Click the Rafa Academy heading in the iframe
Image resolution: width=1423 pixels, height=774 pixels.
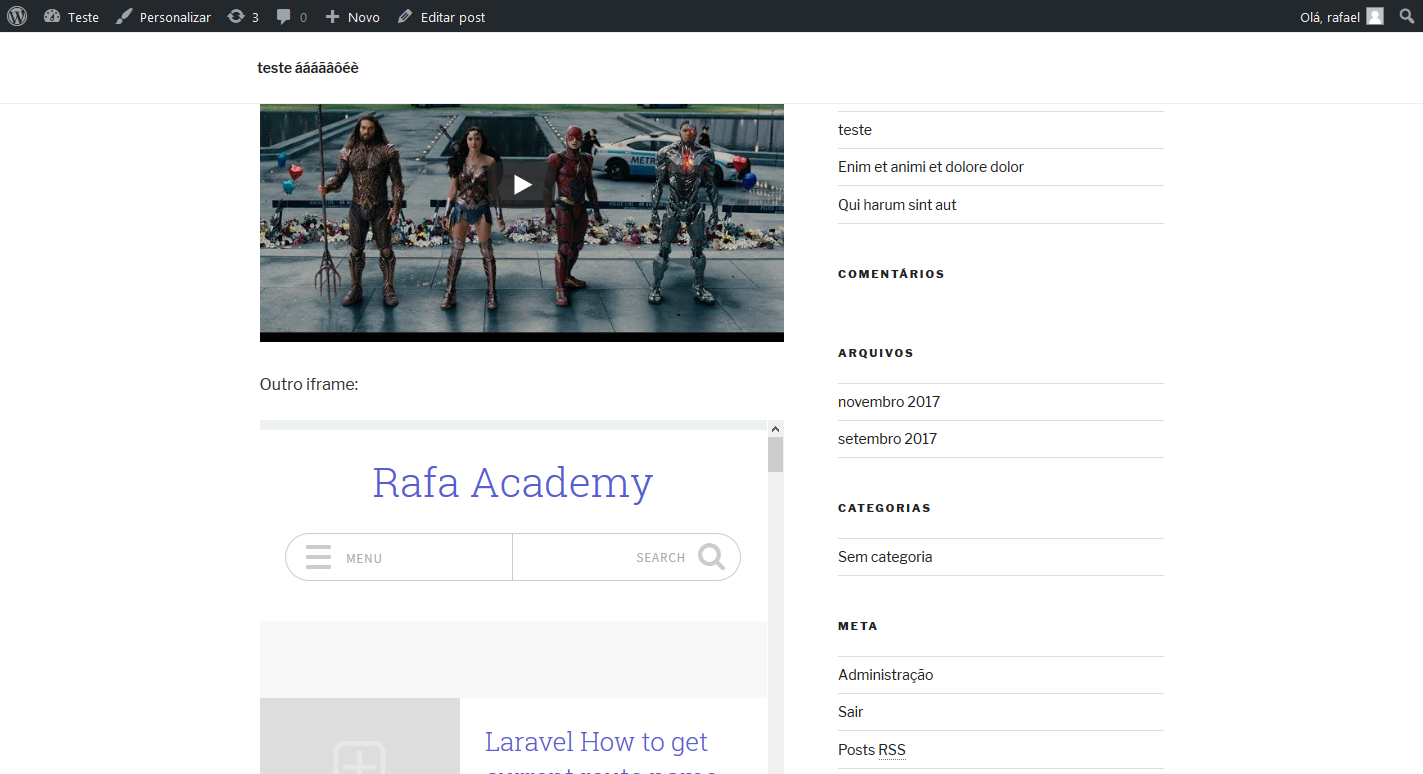512,482
